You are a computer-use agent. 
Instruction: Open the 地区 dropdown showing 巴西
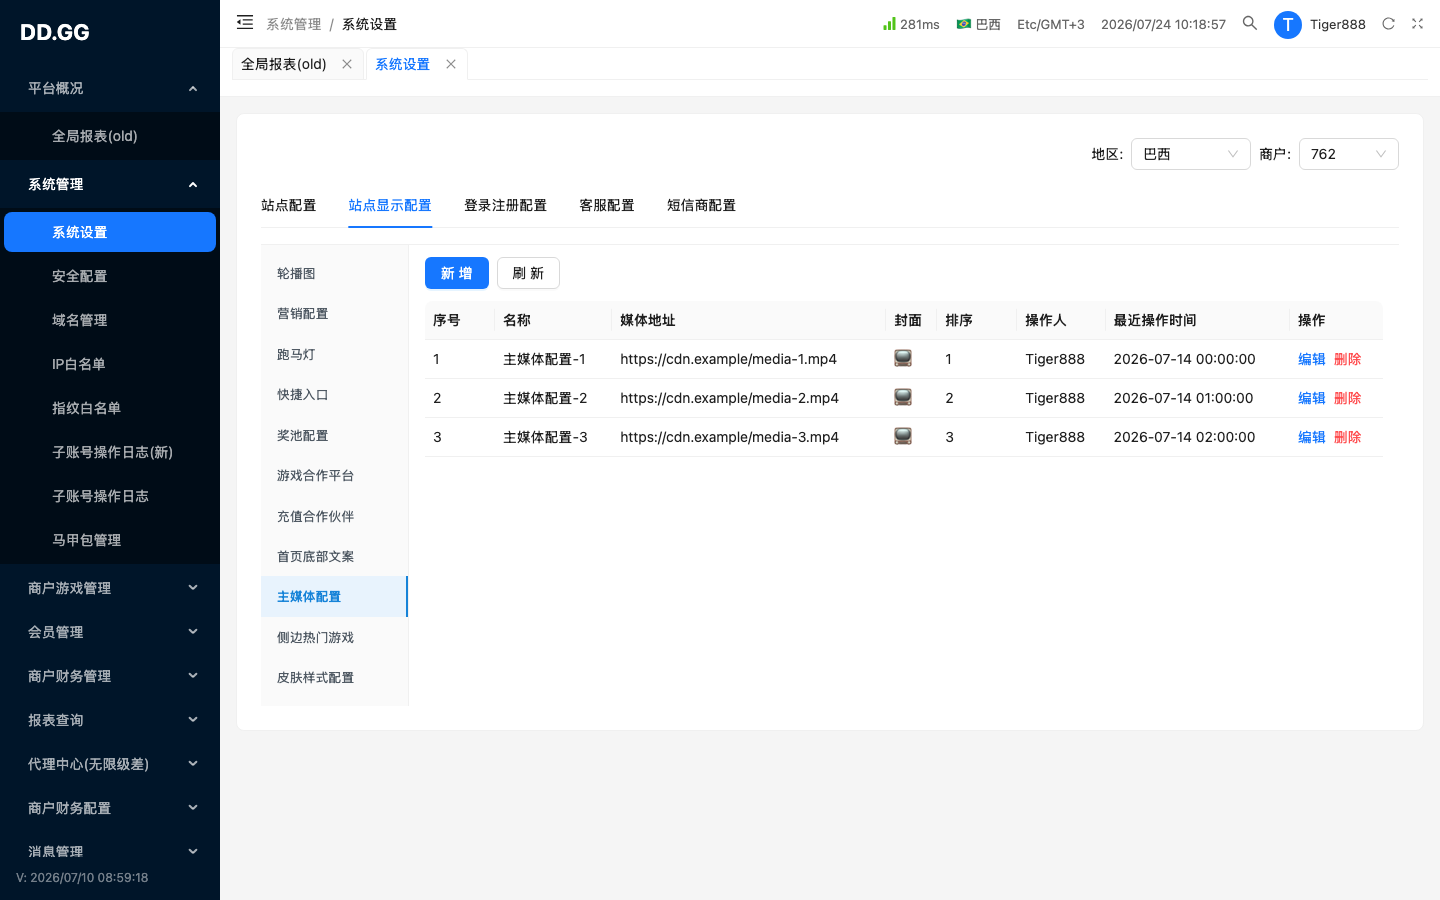1190,154
